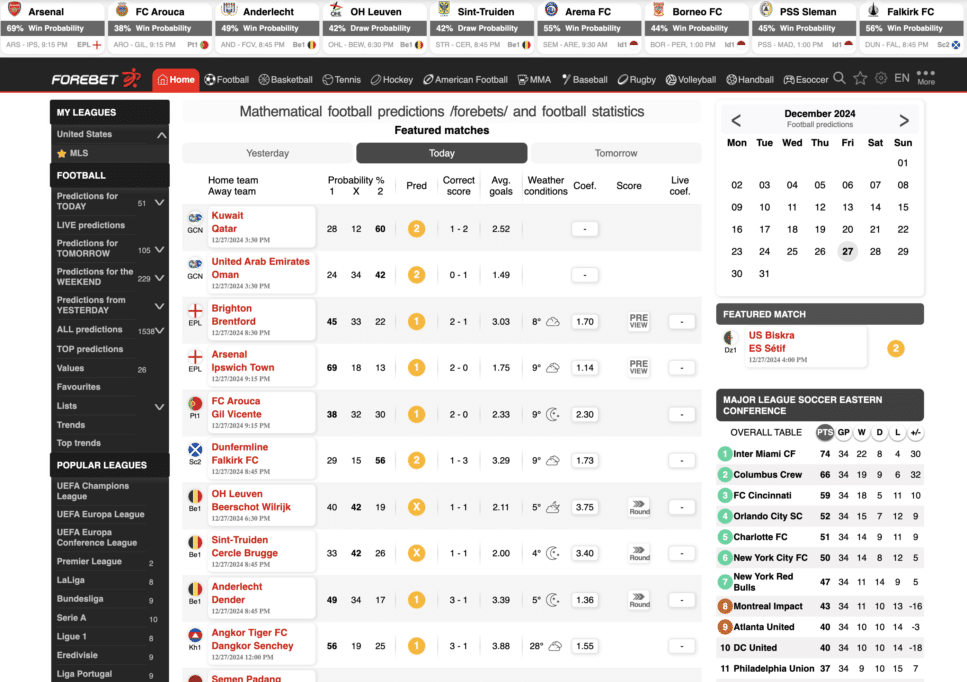967x682 pixels.
Task: Open LIVE predictions link
Action: point(91,225)
